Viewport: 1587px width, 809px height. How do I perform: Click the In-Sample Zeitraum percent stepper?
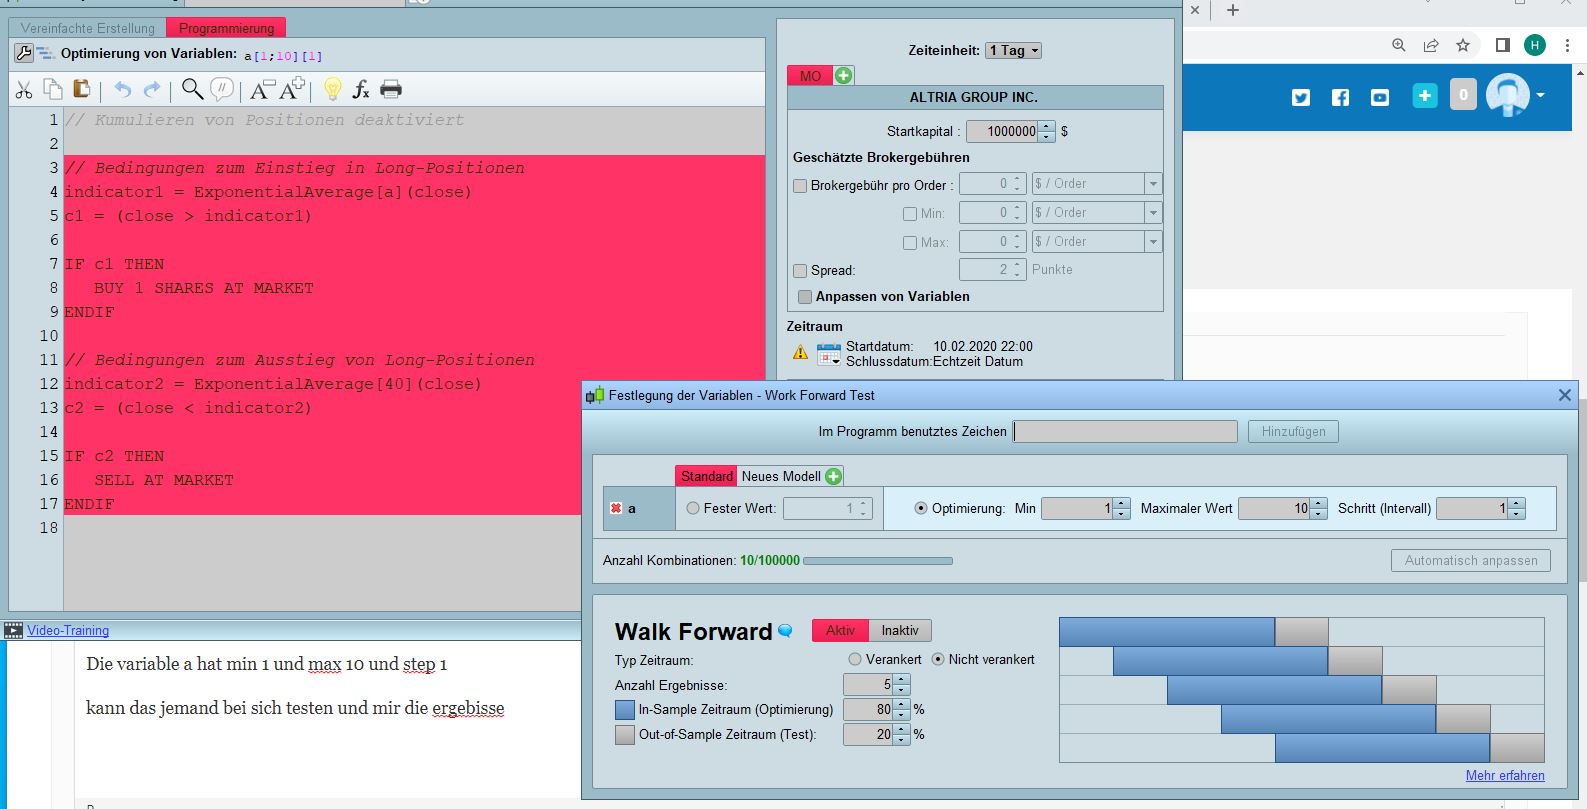click(x=902, y=710)
